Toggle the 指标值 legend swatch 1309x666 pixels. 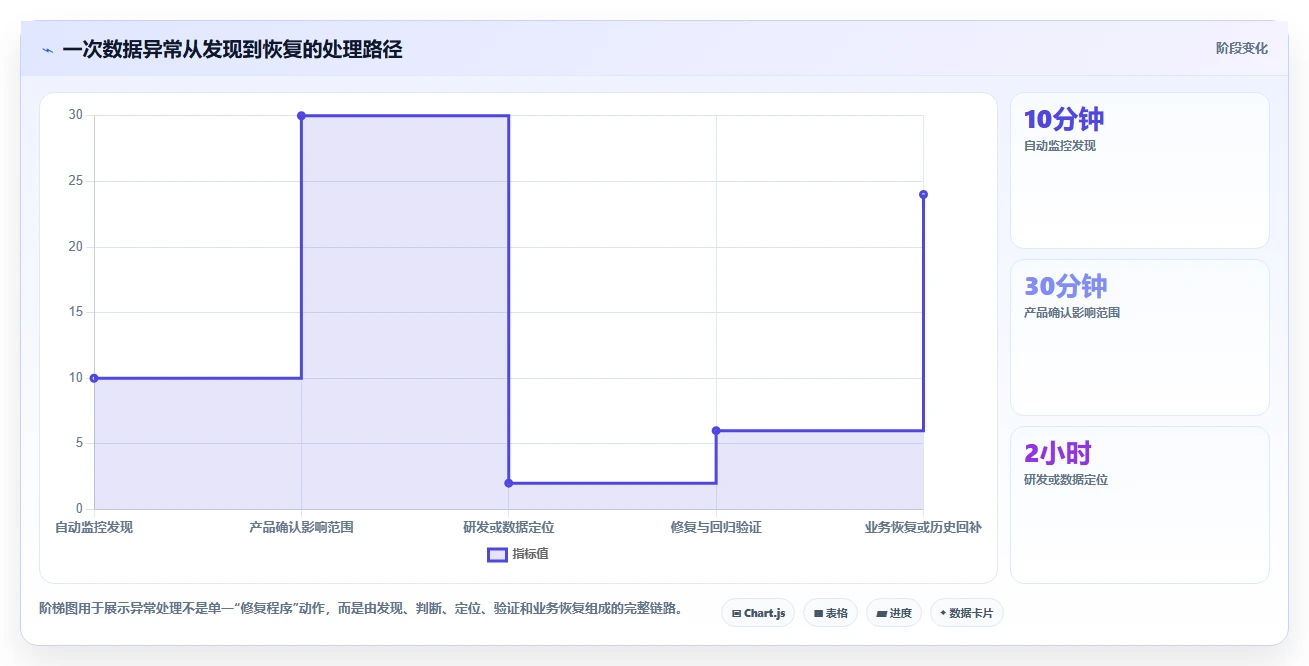pos(497,554)
